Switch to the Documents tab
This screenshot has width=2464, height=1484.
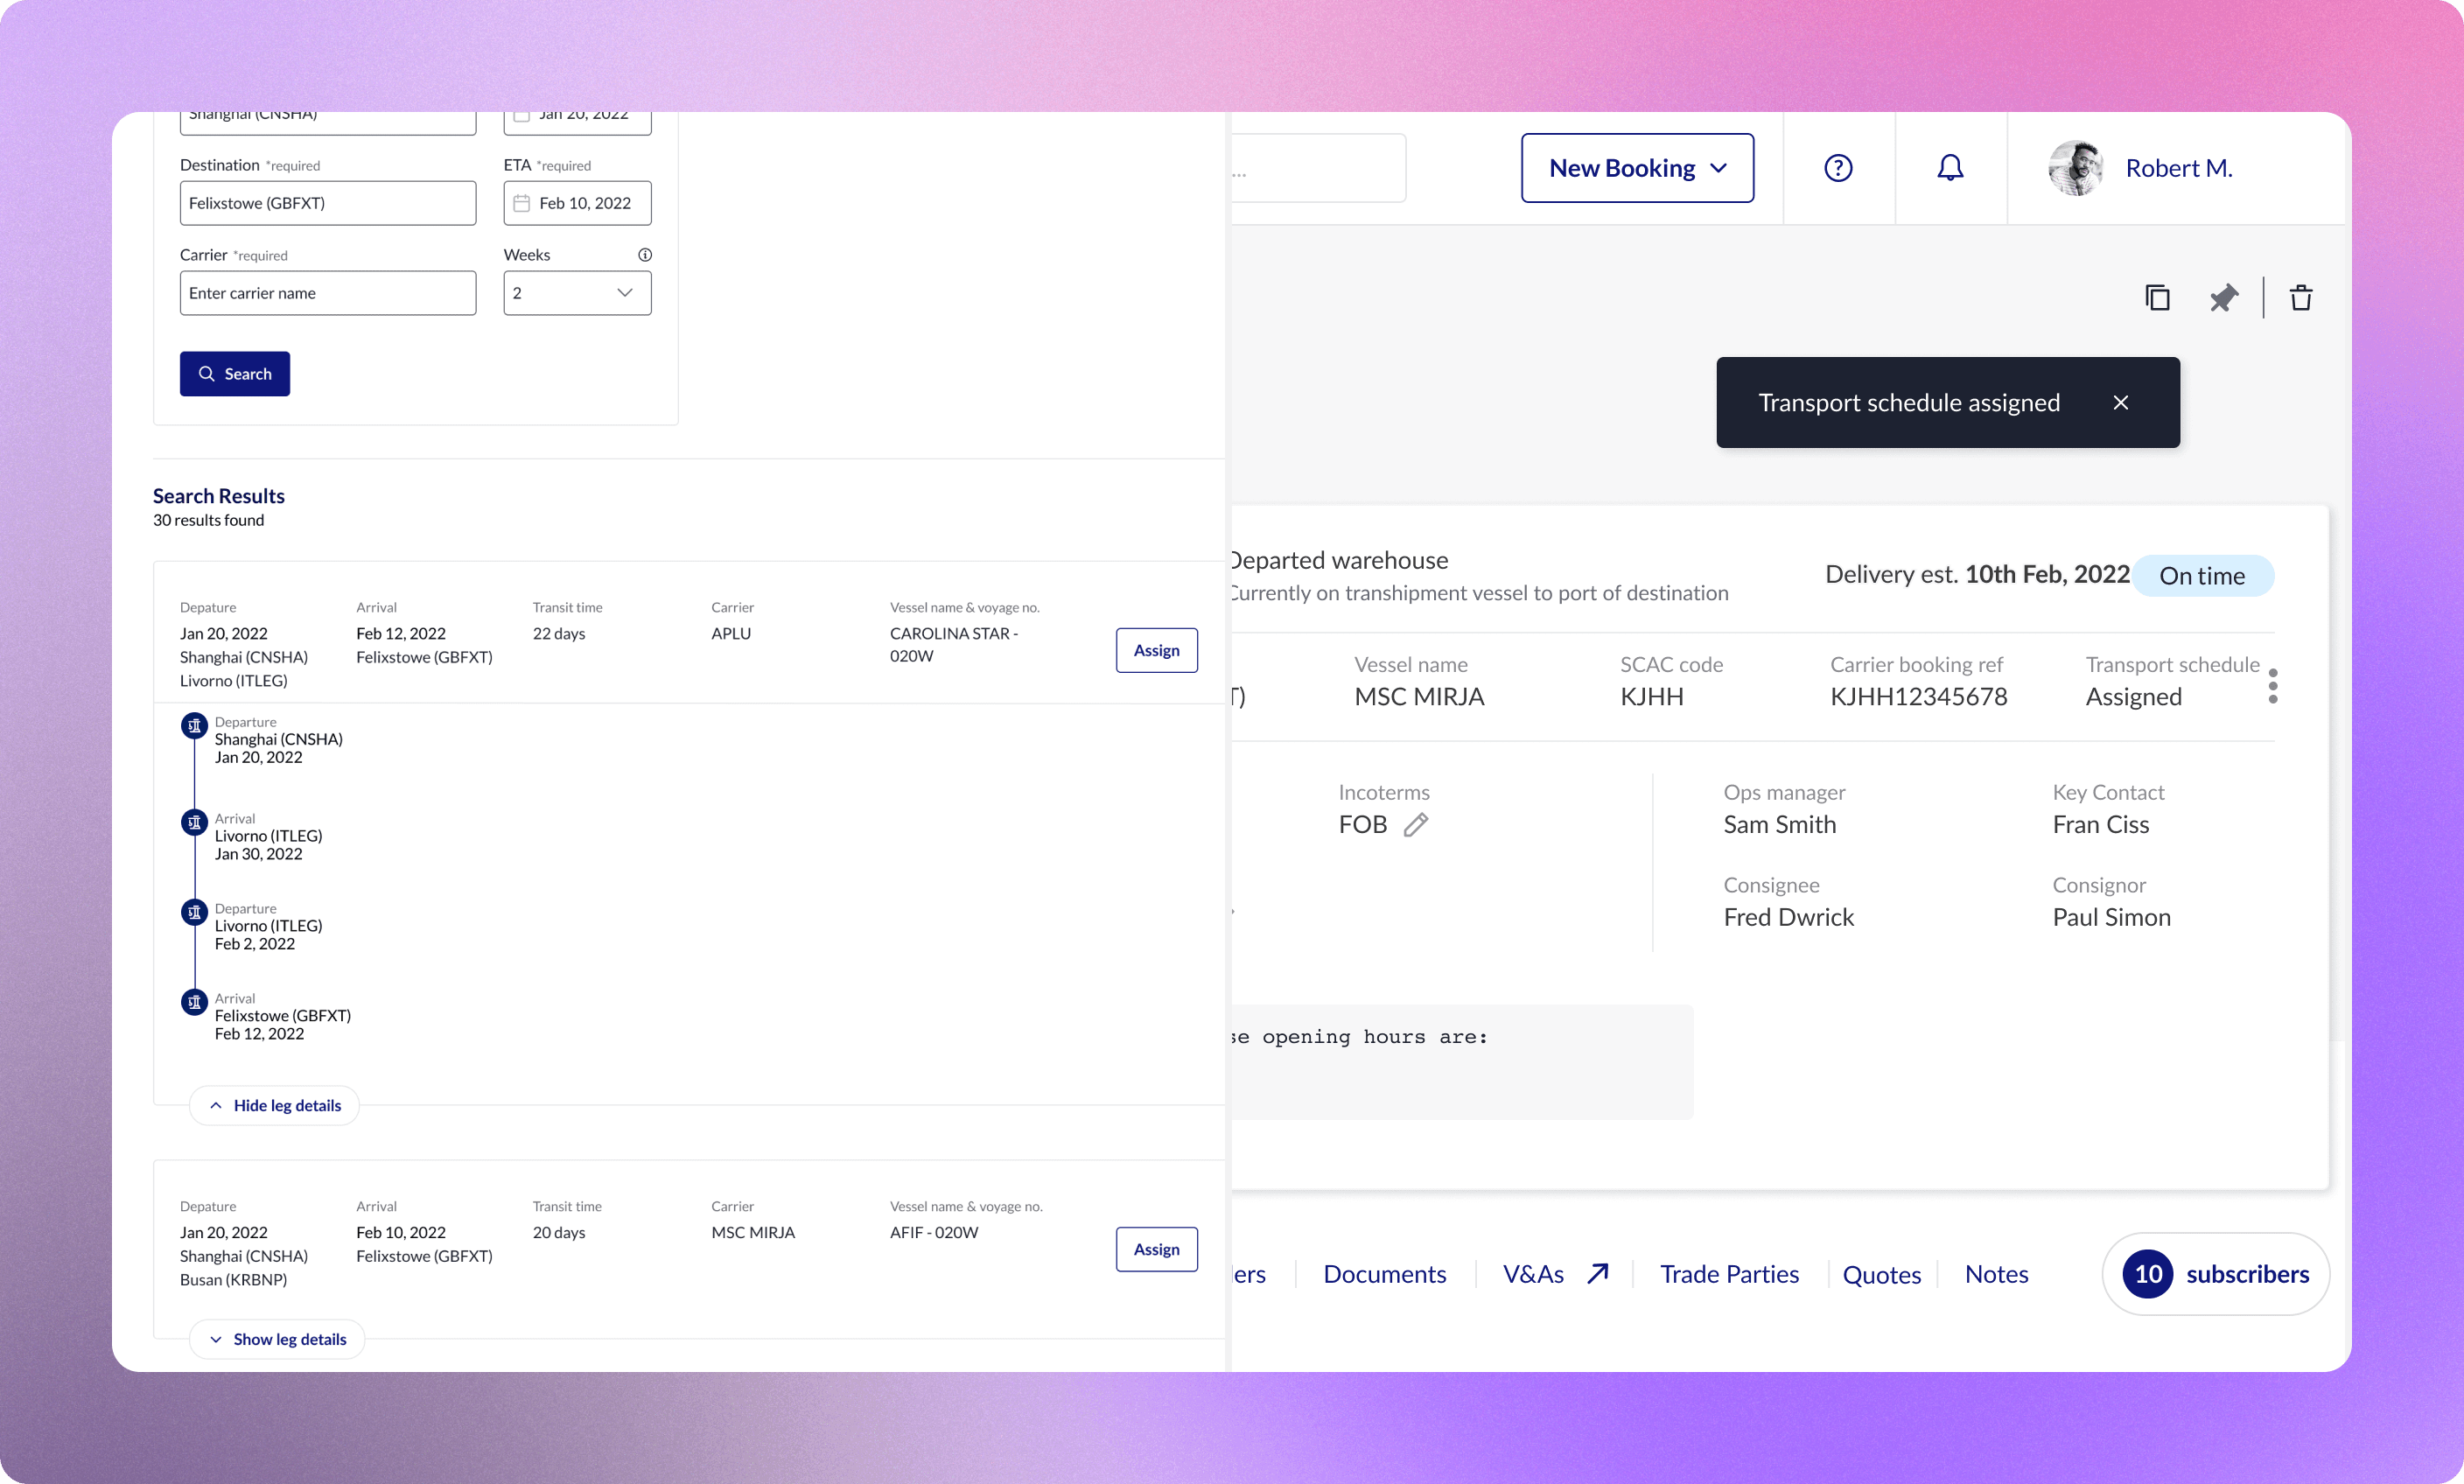(x=1384, y=1274)
